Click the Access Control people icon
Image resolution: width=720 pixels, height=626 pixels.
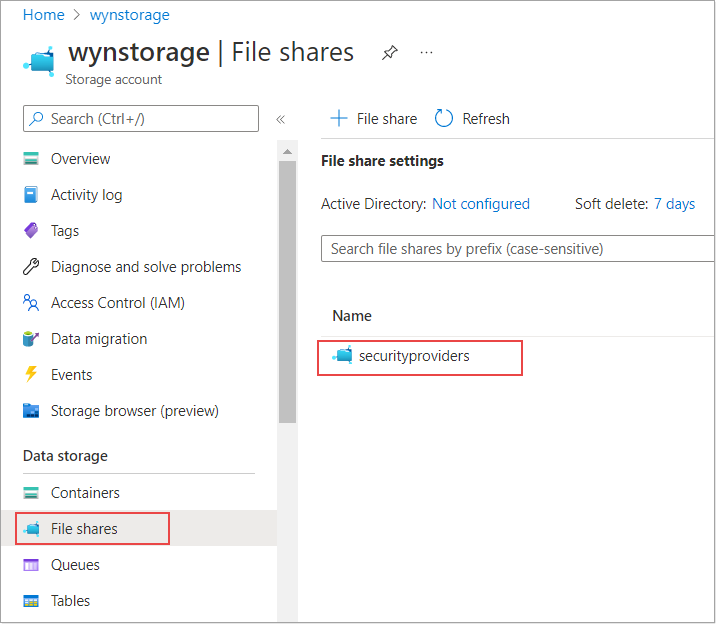click(x=31, y=303)
